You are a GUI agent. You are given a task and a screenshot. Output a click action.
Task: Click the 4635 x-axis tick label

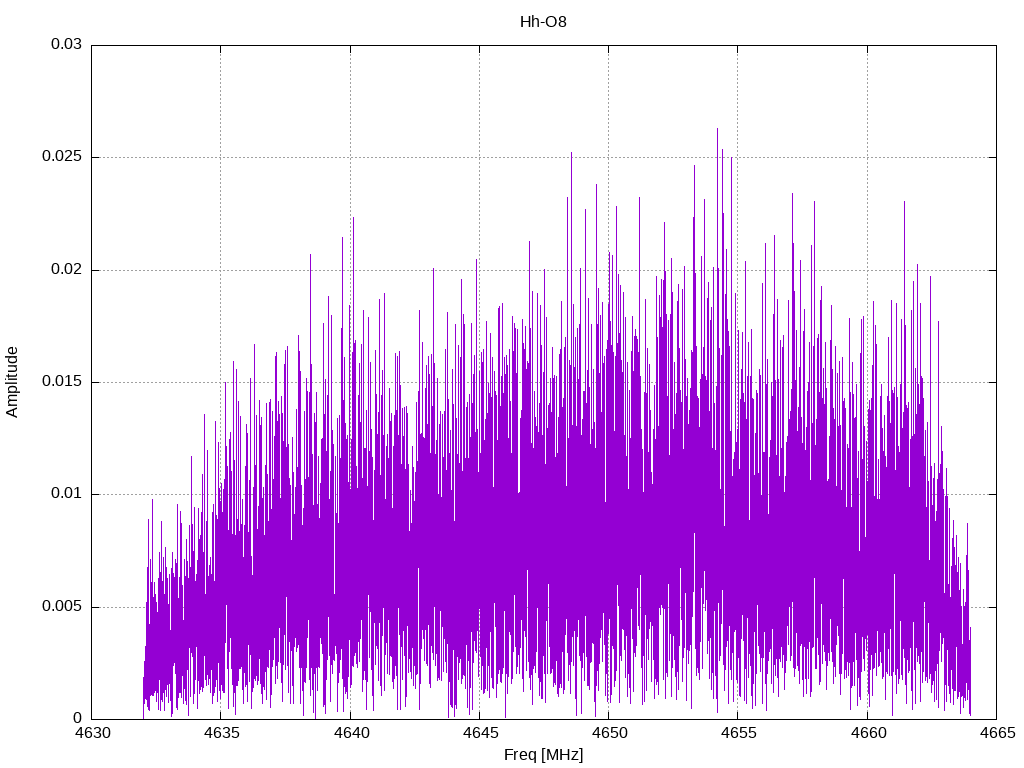point(221,733)
